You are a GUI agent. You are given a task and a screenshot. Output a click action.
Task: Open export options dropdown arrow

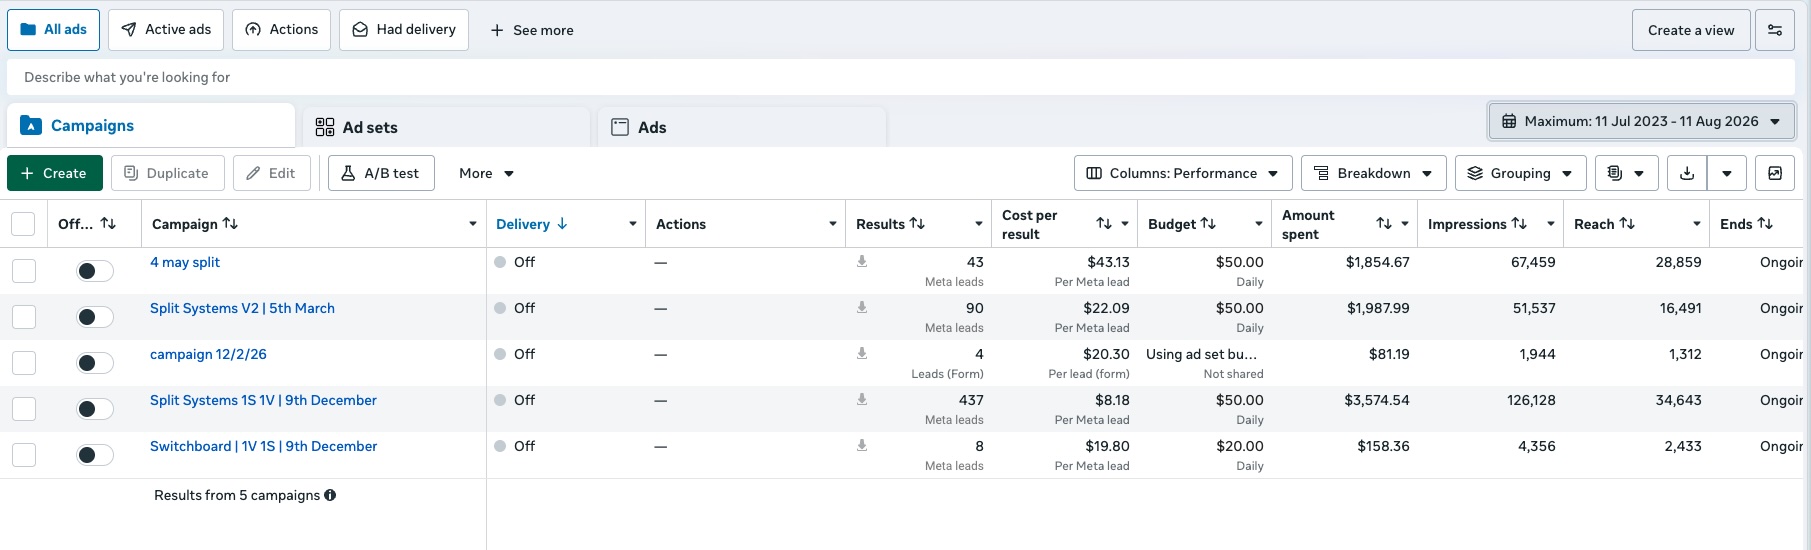tap(1727, 173)
